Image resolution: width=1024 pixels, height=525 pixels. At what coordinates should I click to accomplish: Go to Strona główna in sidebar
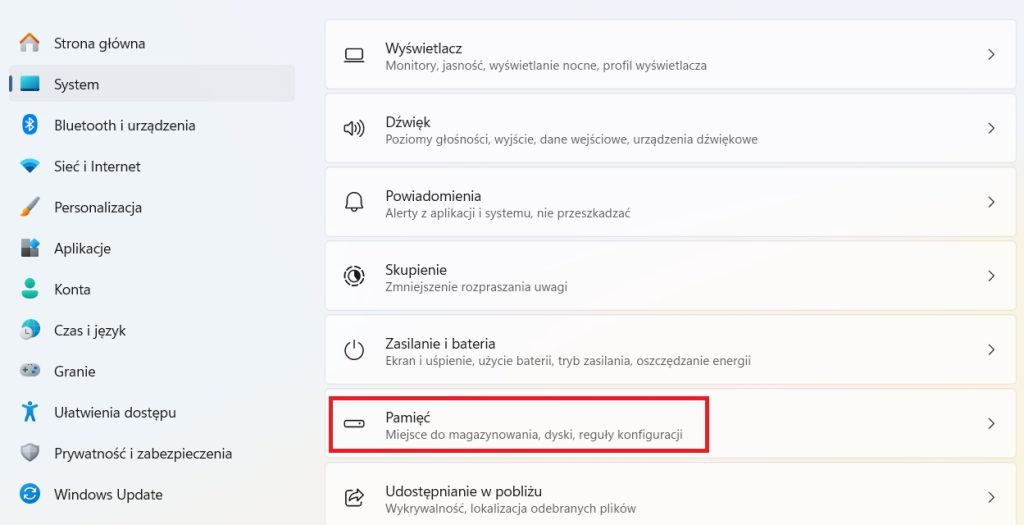[x=99, y=43]
